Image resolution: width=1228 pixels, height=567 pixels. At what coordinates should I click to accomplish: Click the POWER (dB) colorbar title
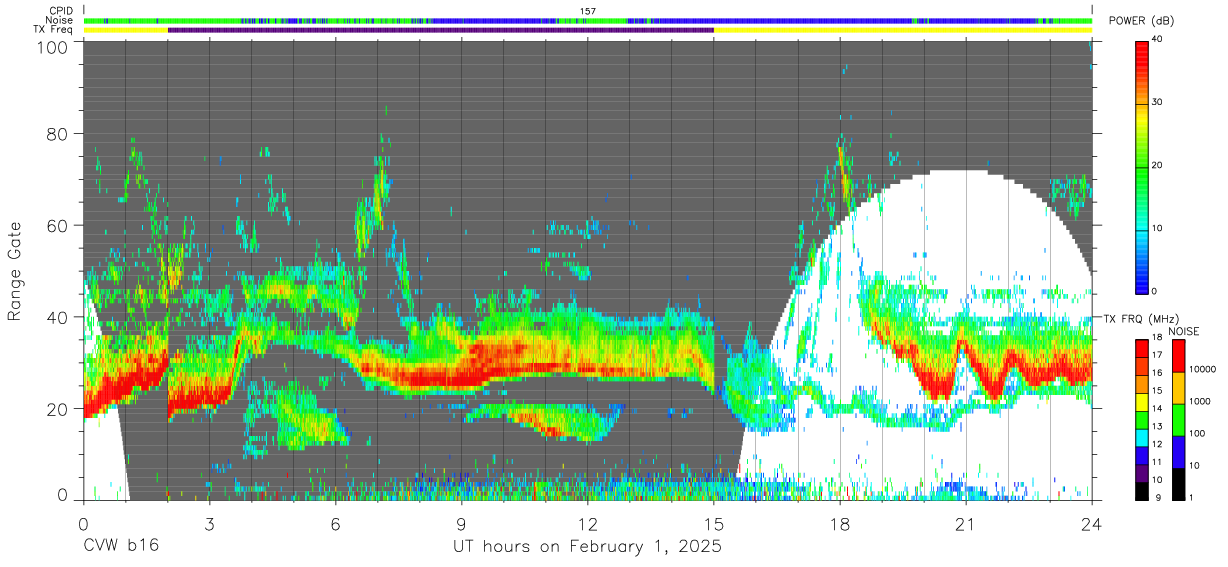point(1142,21)
